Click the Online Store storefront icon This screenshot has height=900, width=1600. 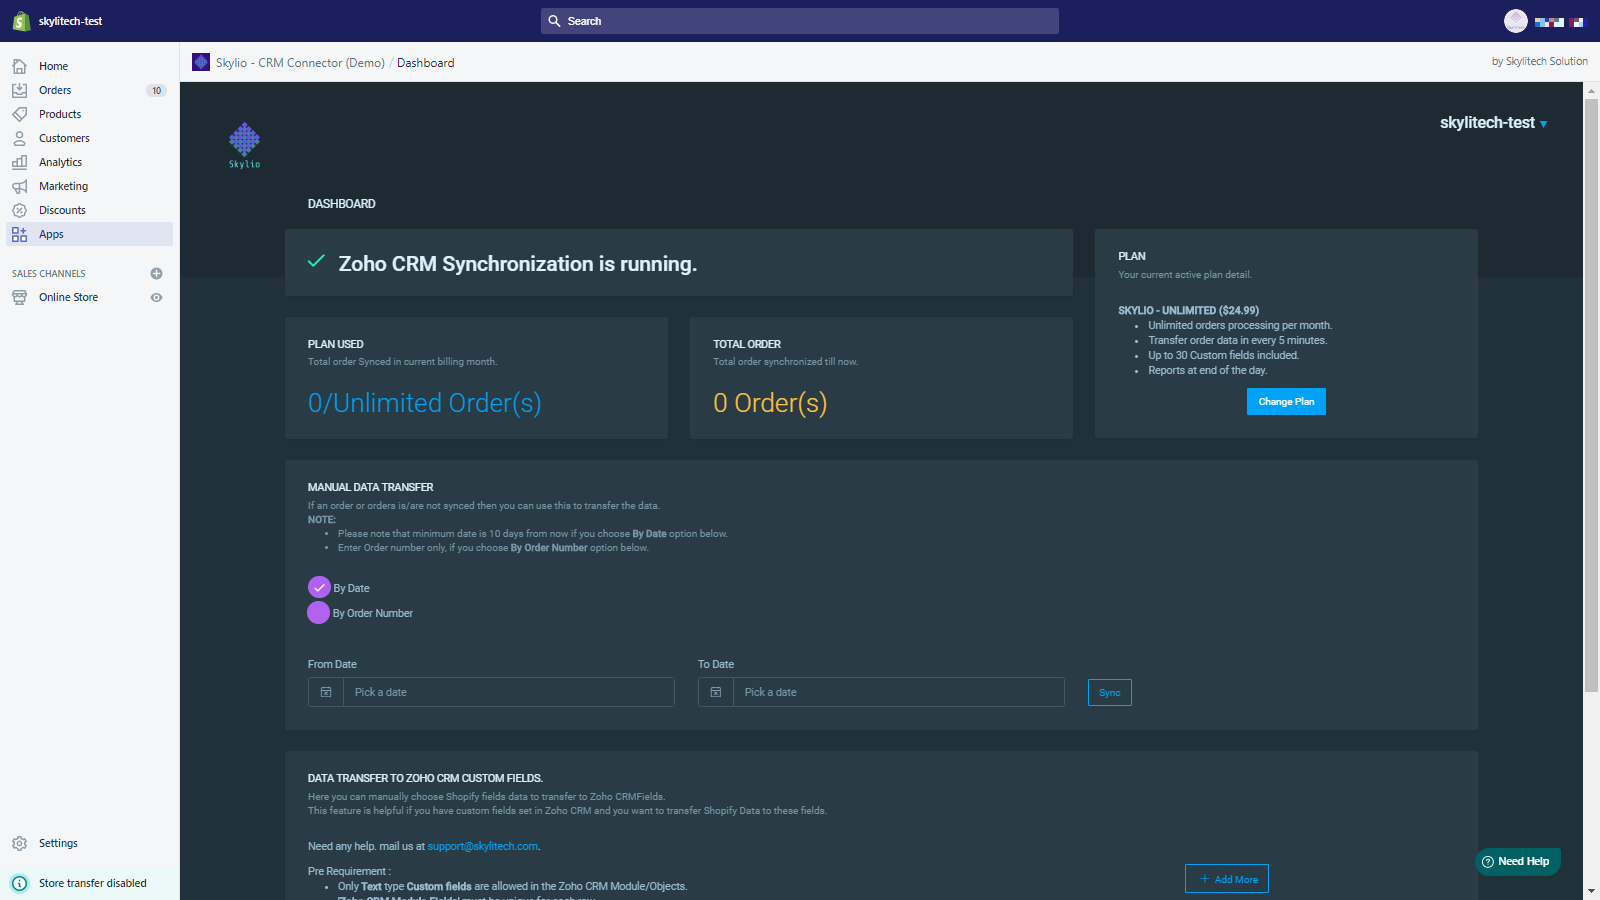click(19, 297)
